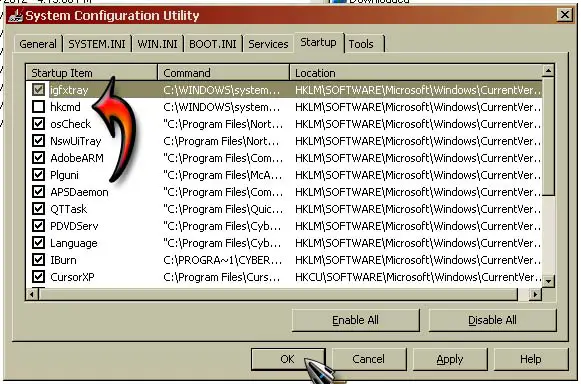Click the CursorXP HKCU registry location
Image resolution: width=581 pixels, height=384 pixels.
pos(418,277)
